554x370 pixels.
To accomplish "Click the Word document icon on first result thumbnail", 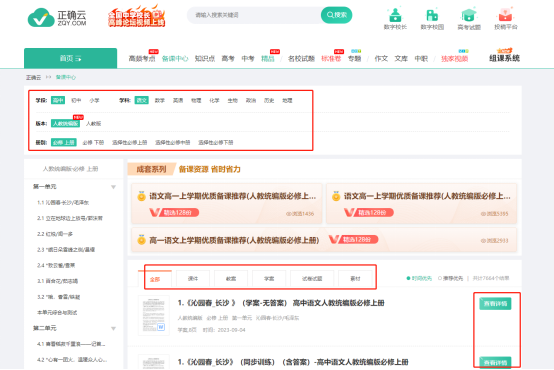I will pos(161,327).
